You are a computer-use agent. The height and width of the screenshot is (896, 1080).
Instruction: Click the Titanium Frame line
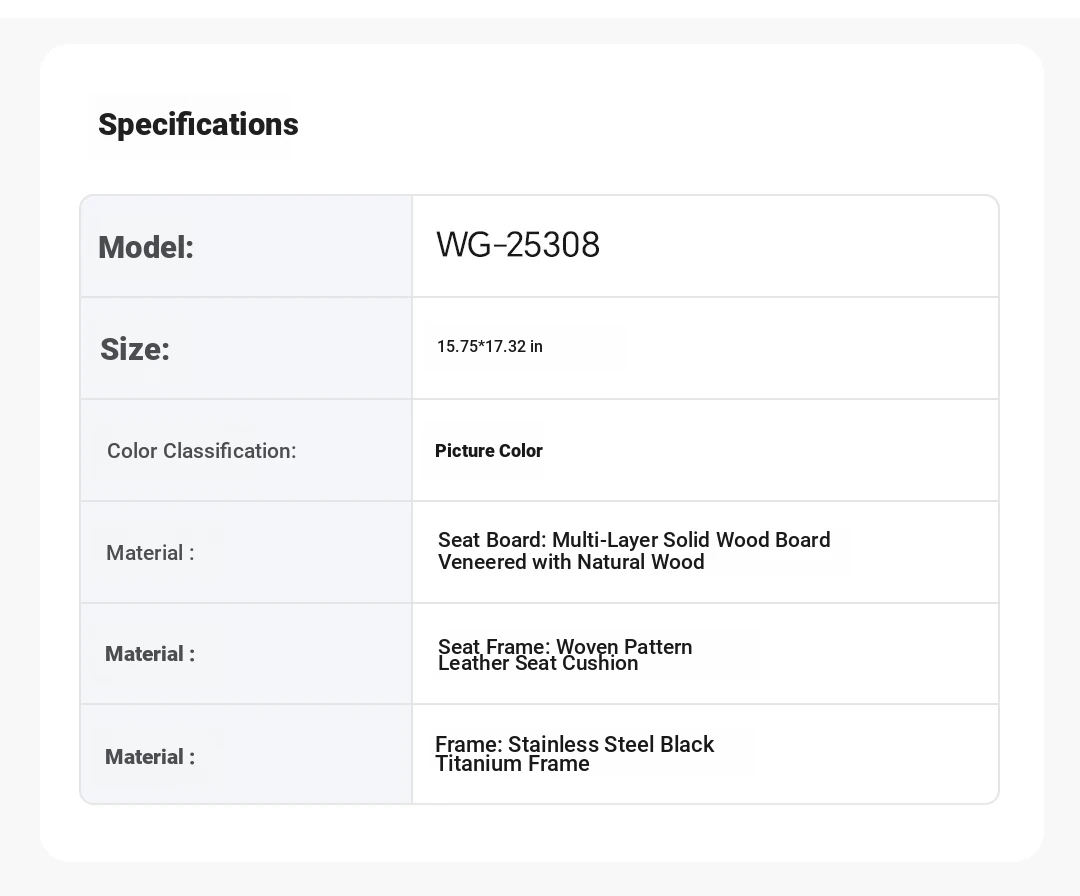coord(512,764)
